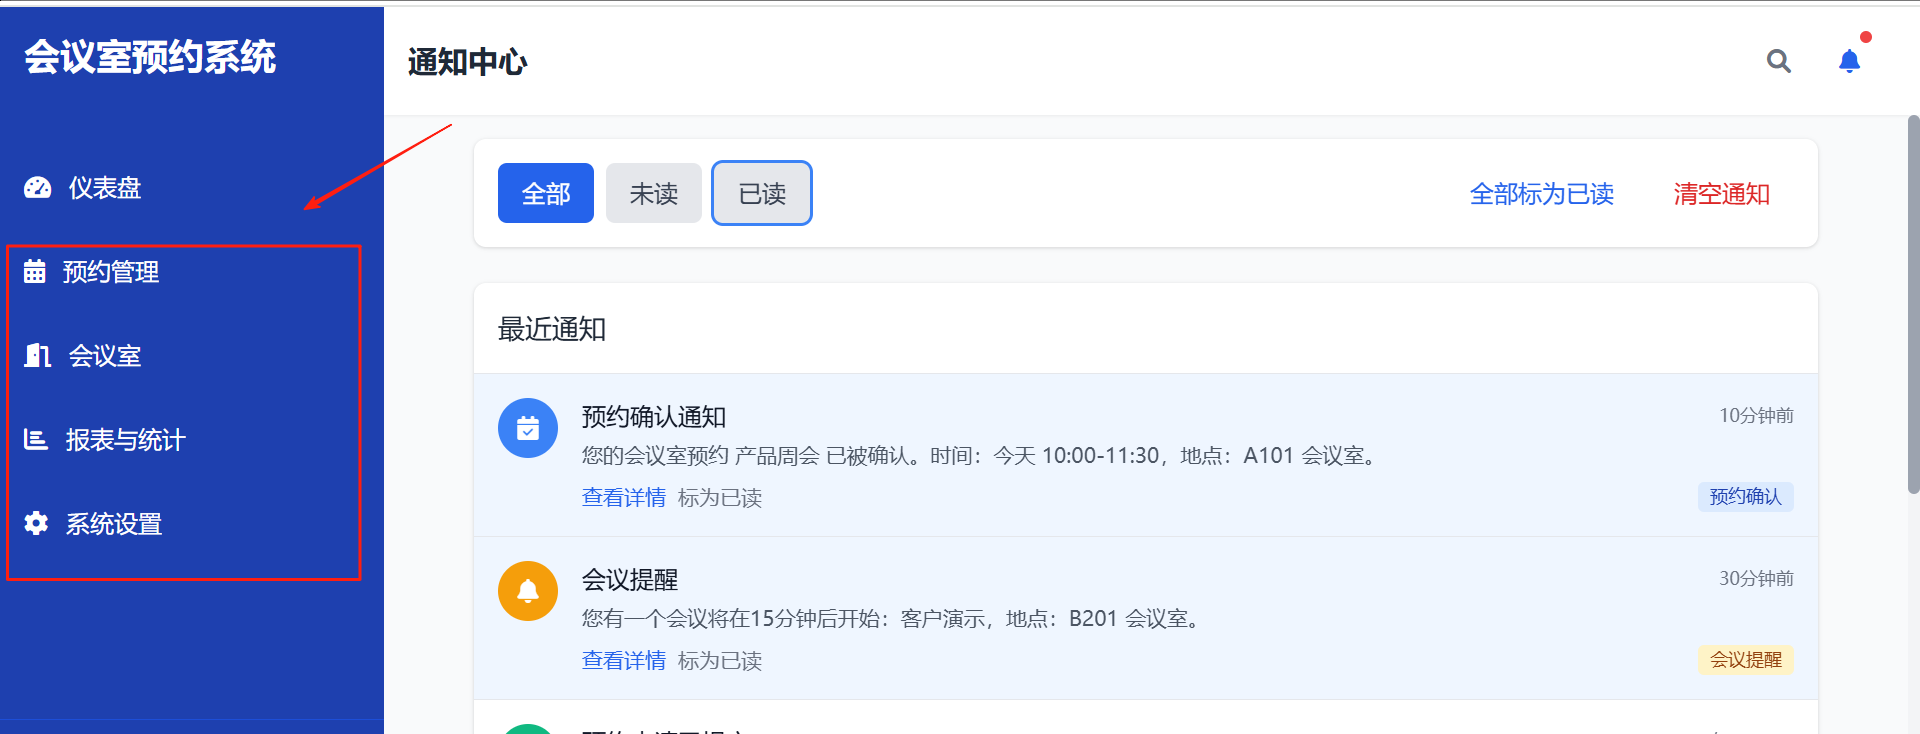Screen dimensions: 1920x734
Task: Click 标为已读 for 会议提醒
Action: click(720, 660)
